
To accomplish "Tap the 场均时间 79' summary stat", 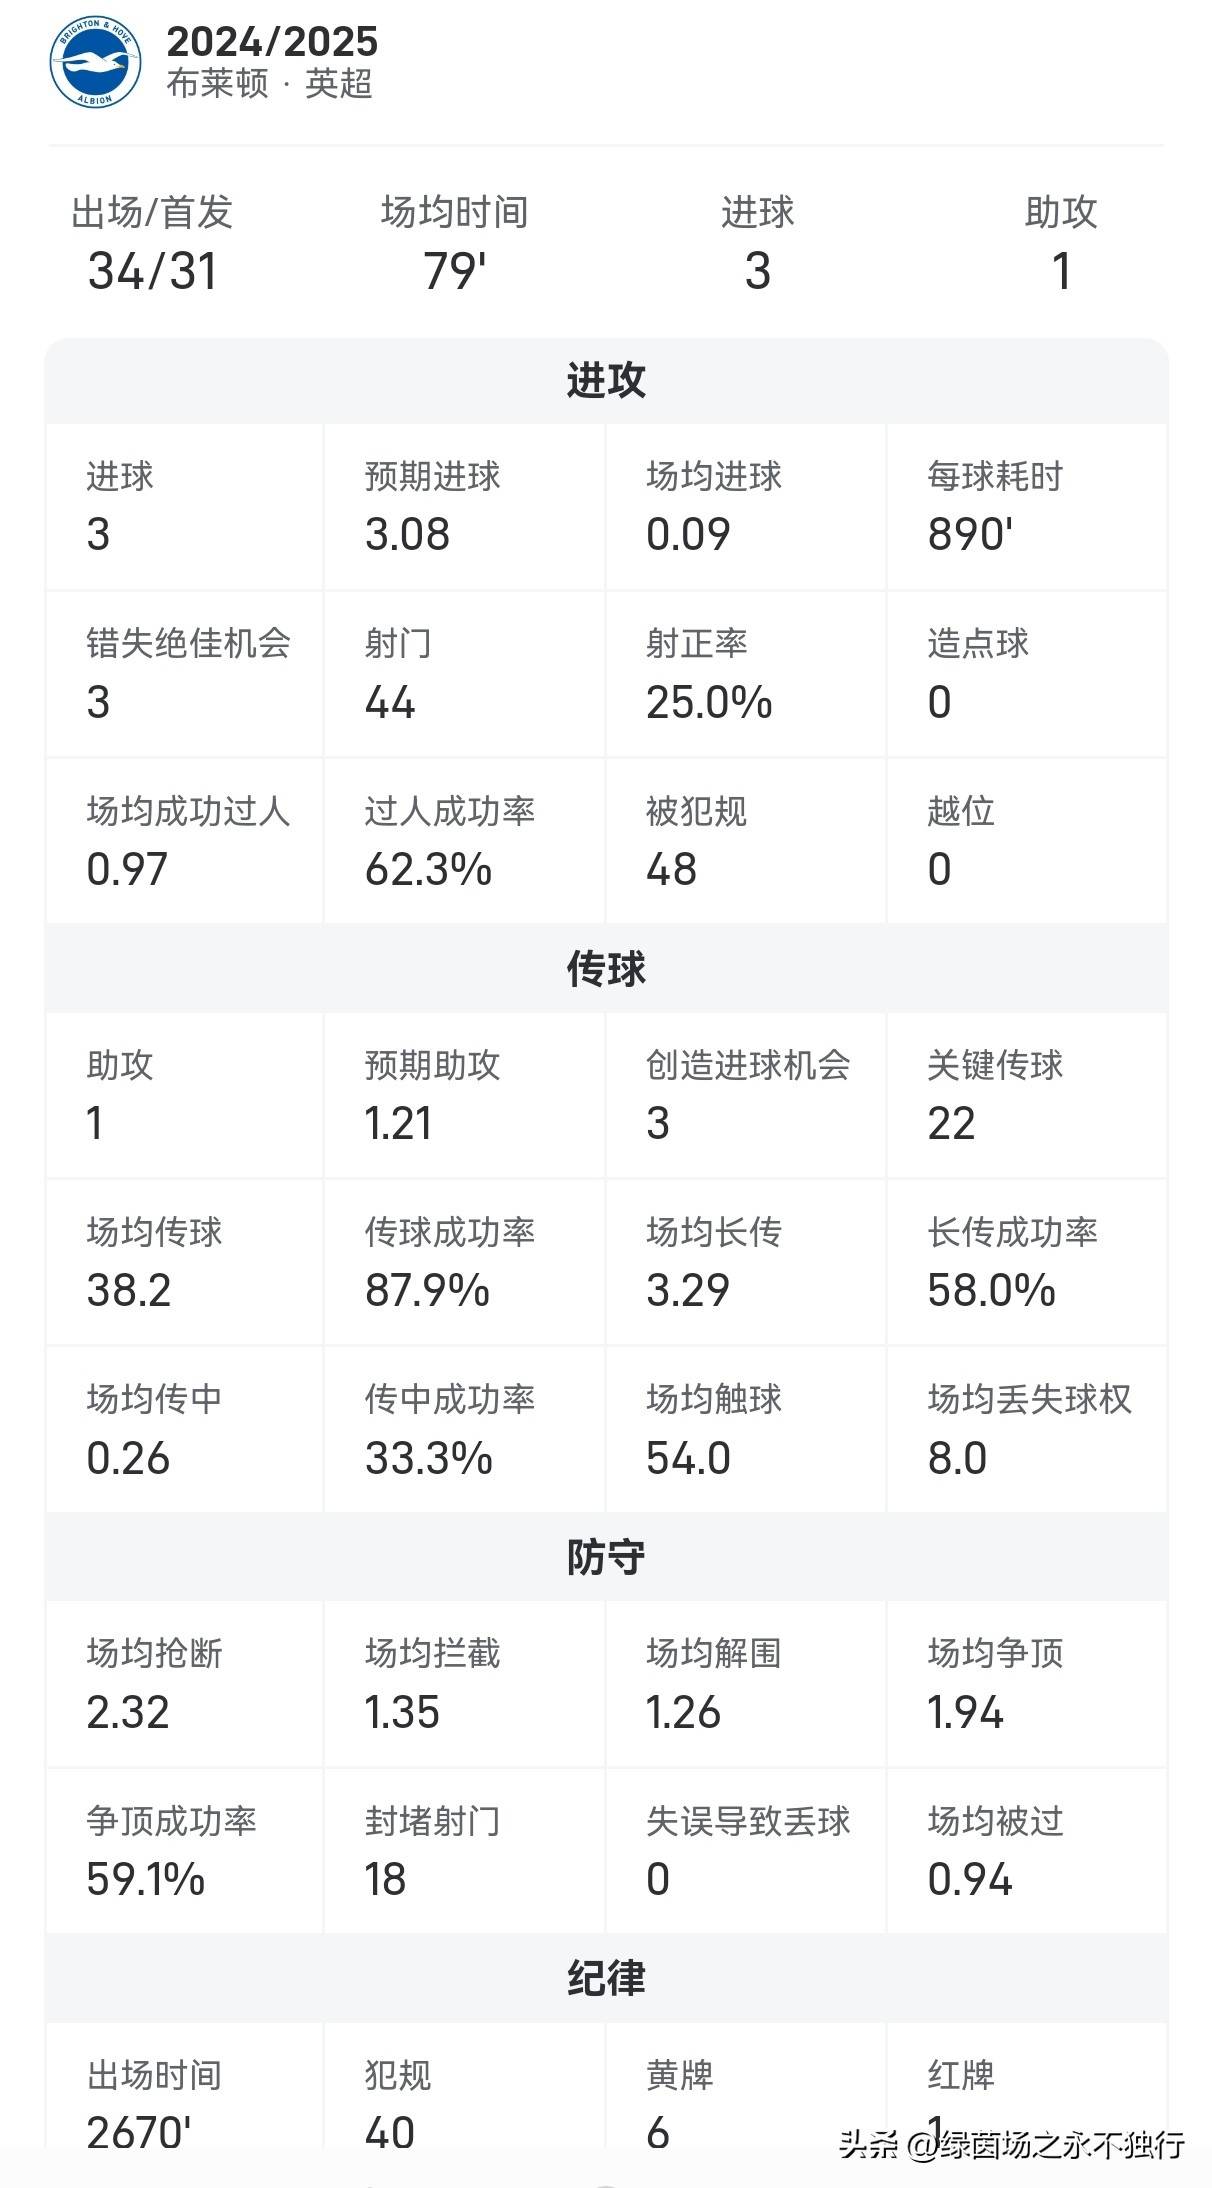I will [x=454, y=245].
